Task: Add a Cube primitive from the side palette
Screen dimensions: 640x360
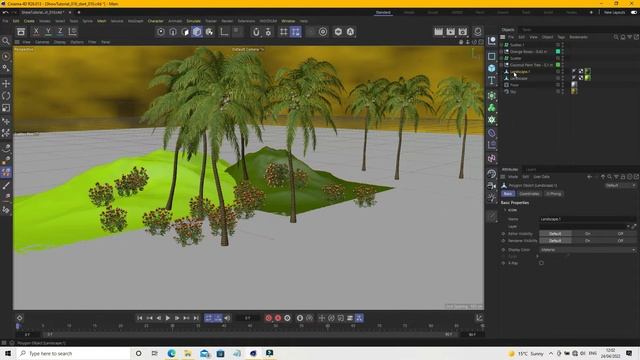Action: click(x=492, y=68)
